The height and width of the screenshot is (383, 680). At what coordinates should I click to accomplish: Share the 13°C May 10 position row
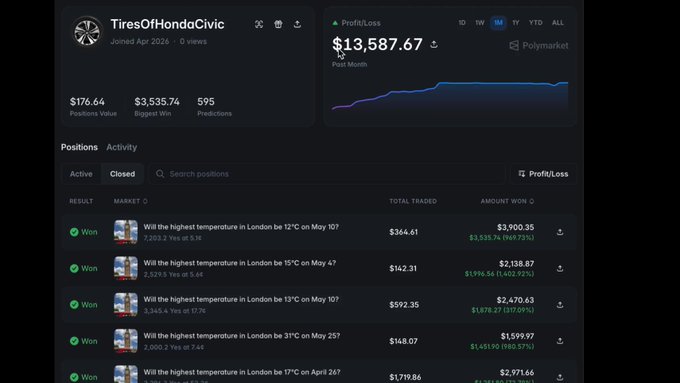click(560, 305)
